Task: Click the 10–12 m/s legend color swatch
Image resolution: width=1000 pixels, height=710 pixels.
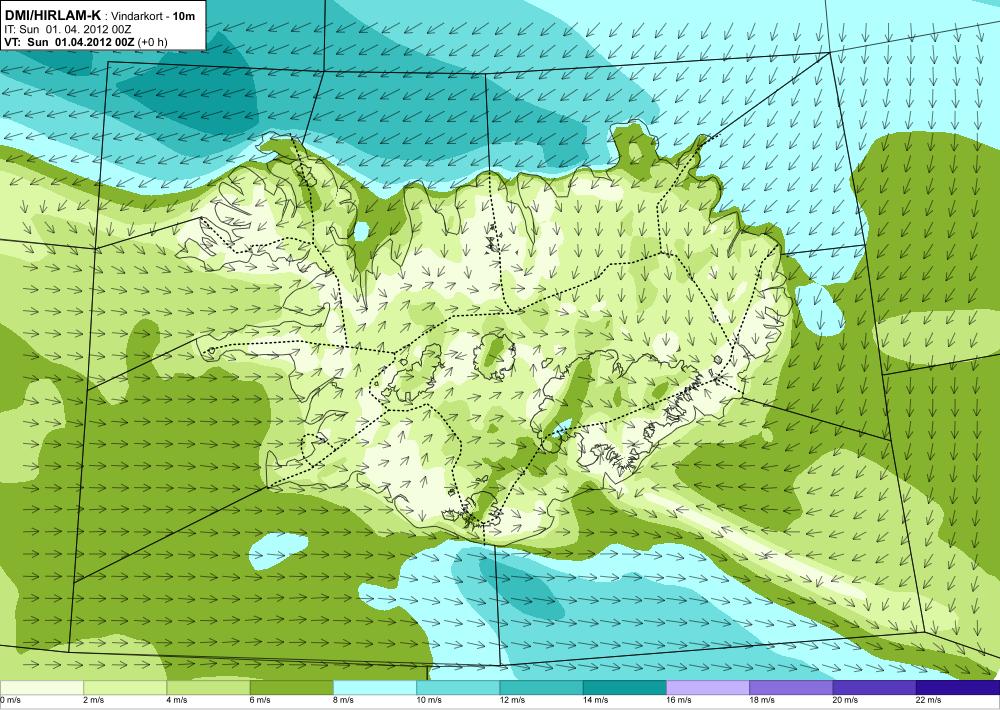Action: [x=458, y=688]
